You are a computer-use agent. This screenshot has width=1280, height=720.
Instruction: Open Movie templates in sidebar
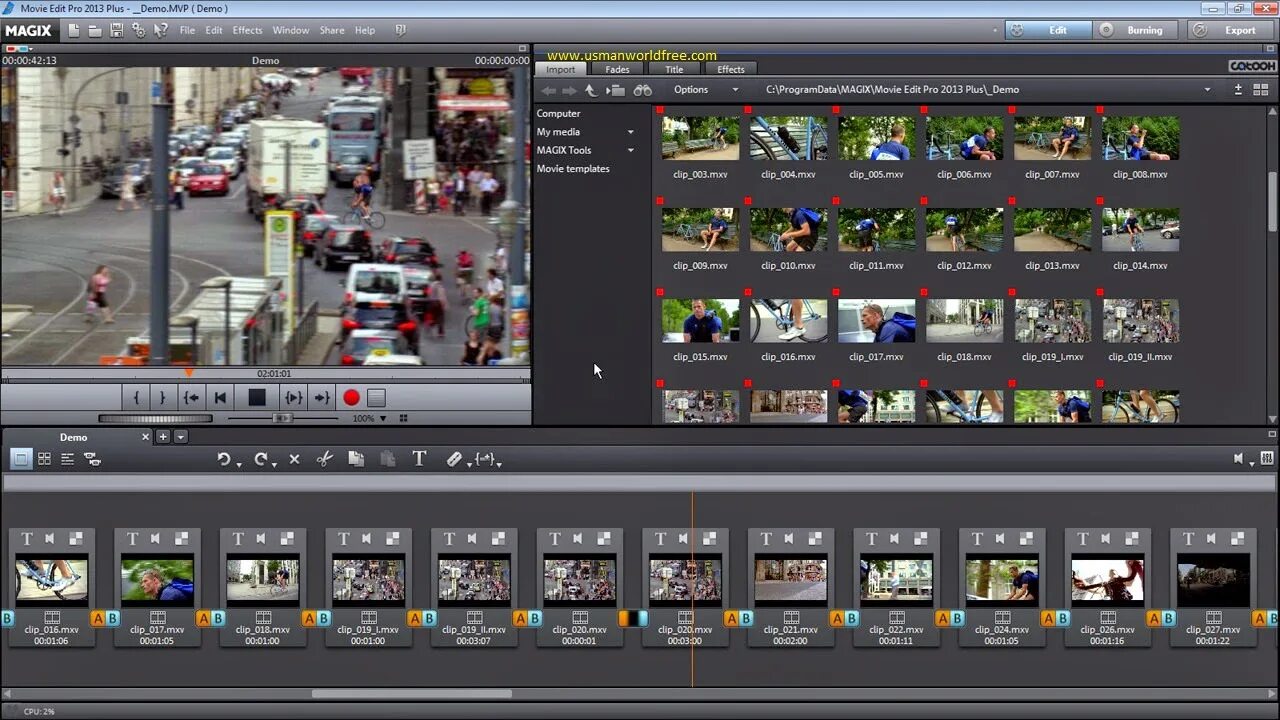(573, 169)
